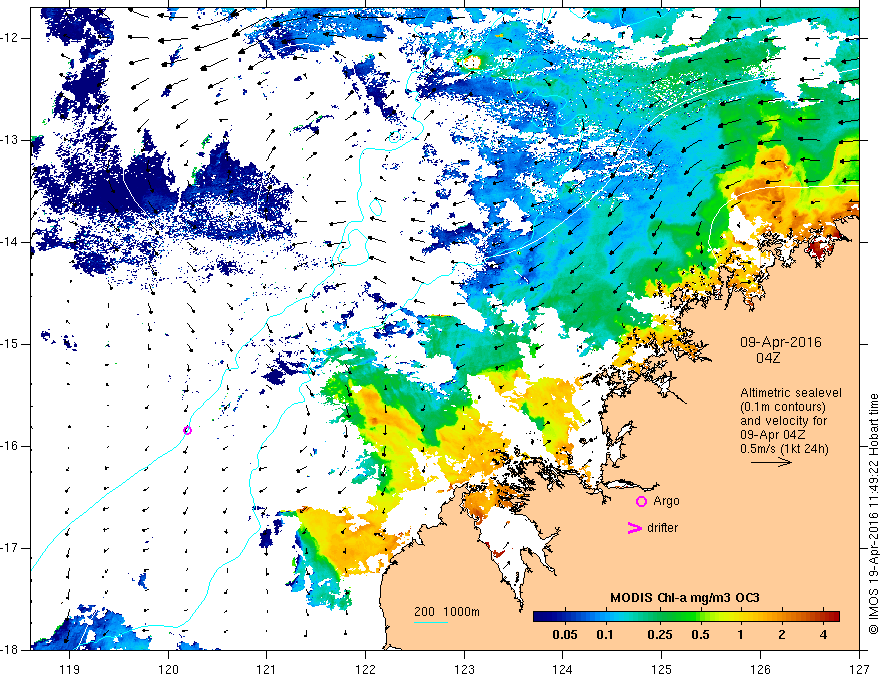Click the '© IMOS' vertical timestamp credit text
880x680 pixels.
[873, 514]
